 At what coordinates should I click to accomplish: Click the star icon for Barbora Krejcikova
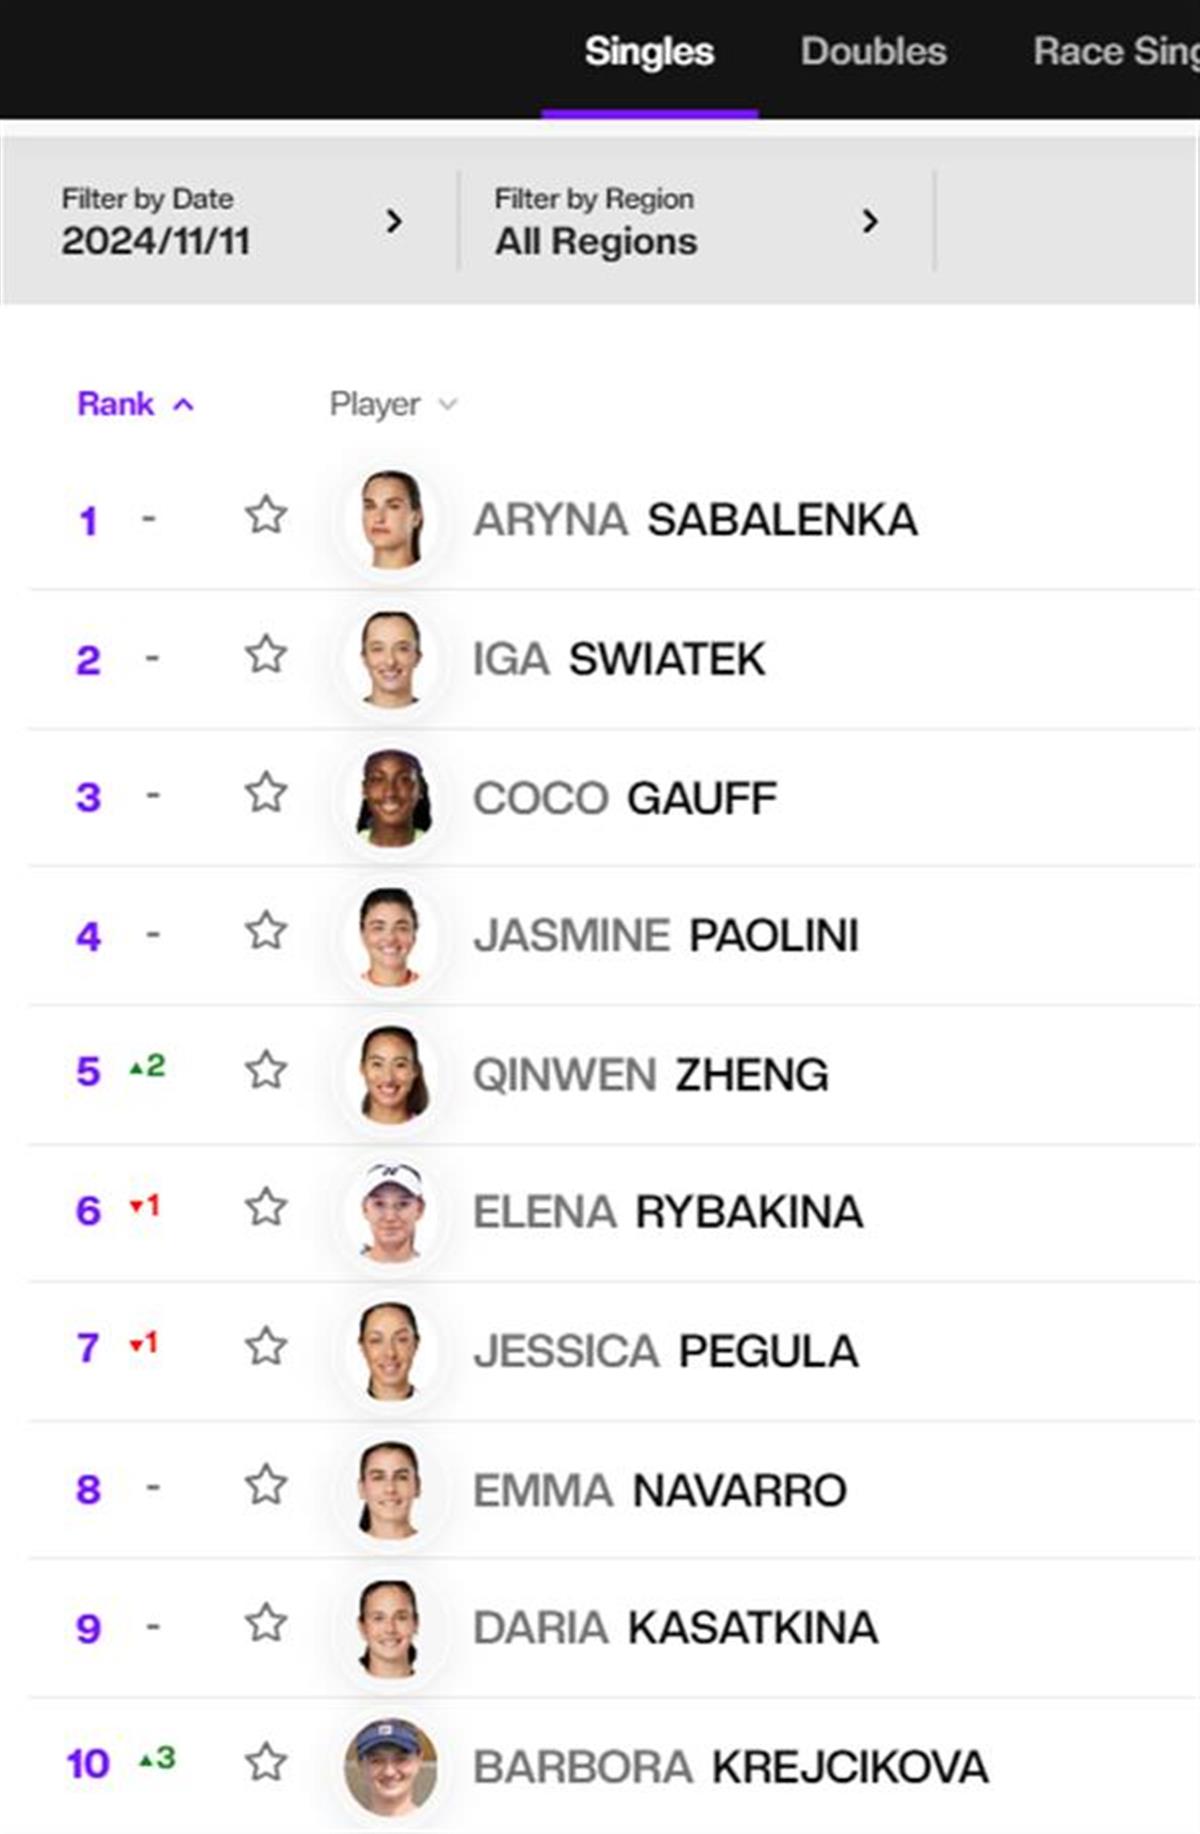pyautogui.click(x=266, y=1762)
